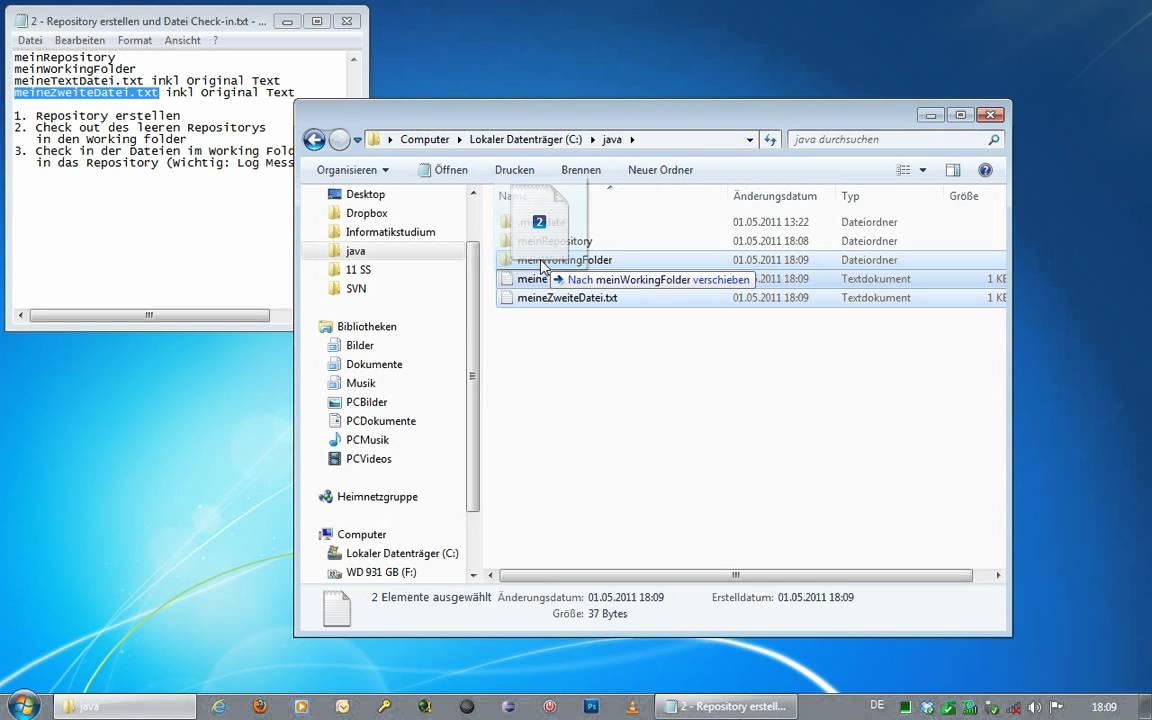Toggle the preview pane icon
1152x720 pixels.
pos(953,170)
